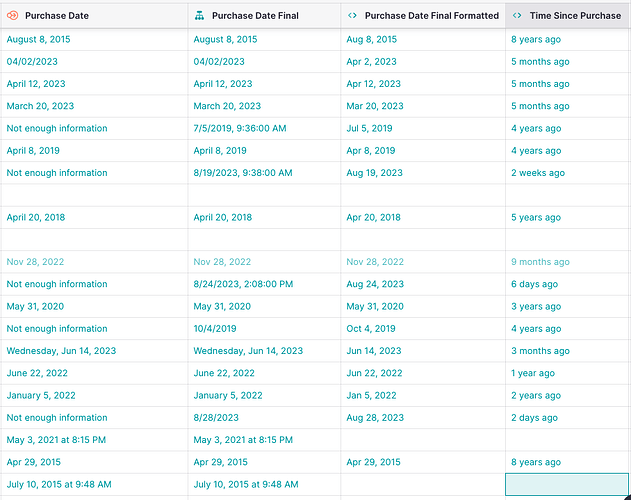Click 'August 8, 2015' in the Purchase Date column
The height and width of the screenshot is (500, 631).
click(94, 39)
